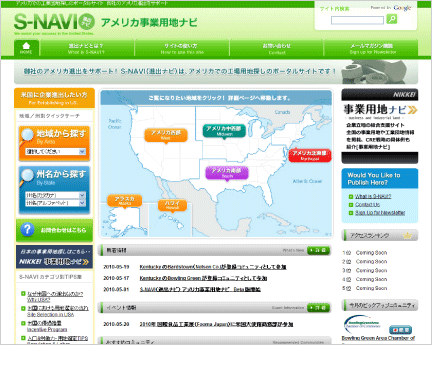Viewport: 432px width, 365px height.
Task: Open the Contact navigation tab
Action: click(x=276, y=48)
